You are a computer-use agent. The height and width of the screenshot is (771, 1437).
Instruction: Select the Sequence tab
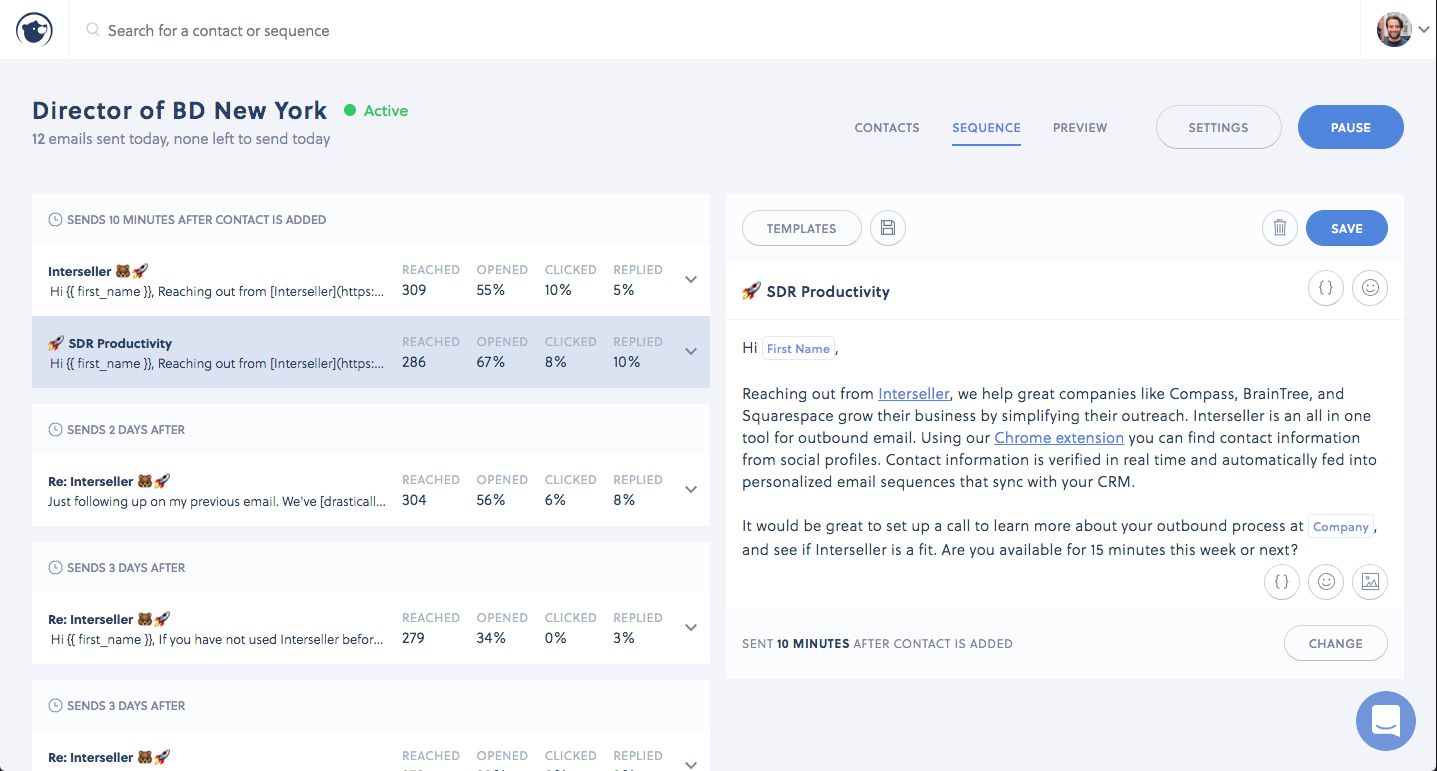coord(986,128)
